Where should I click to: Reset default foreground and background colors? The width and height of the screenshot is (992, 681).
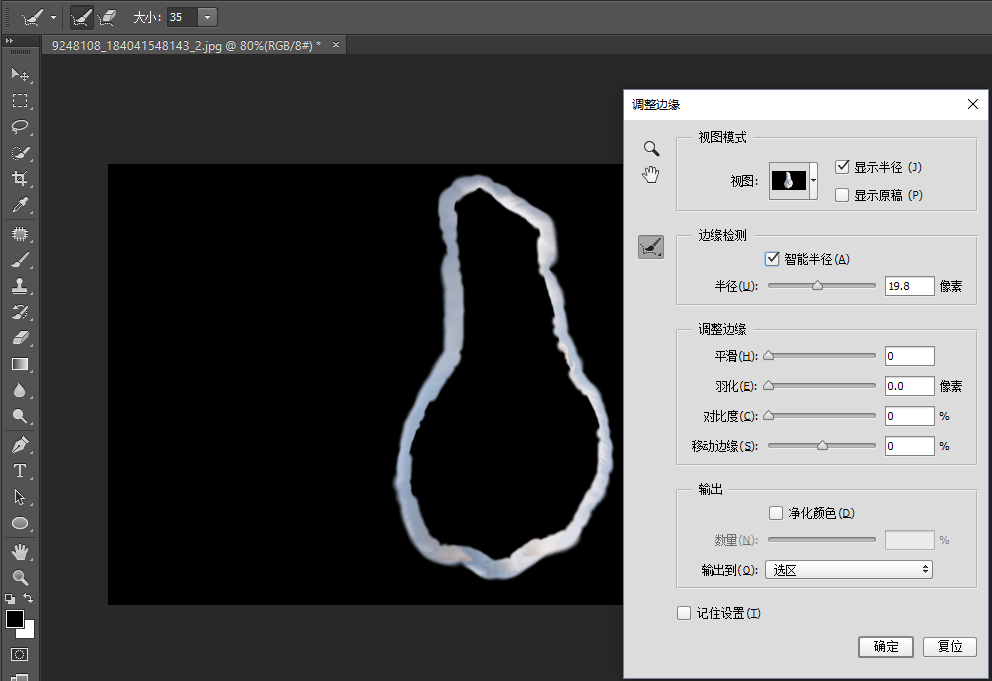pyautogui.click(x=10, y=598)
